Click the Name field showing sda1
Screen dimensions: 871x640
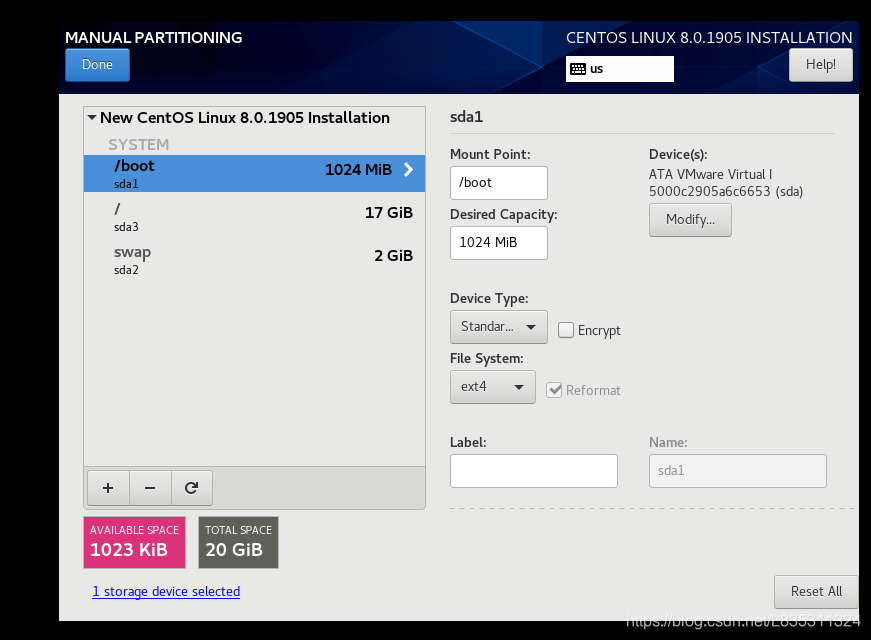pyautogui.click(x=737, y=471)
